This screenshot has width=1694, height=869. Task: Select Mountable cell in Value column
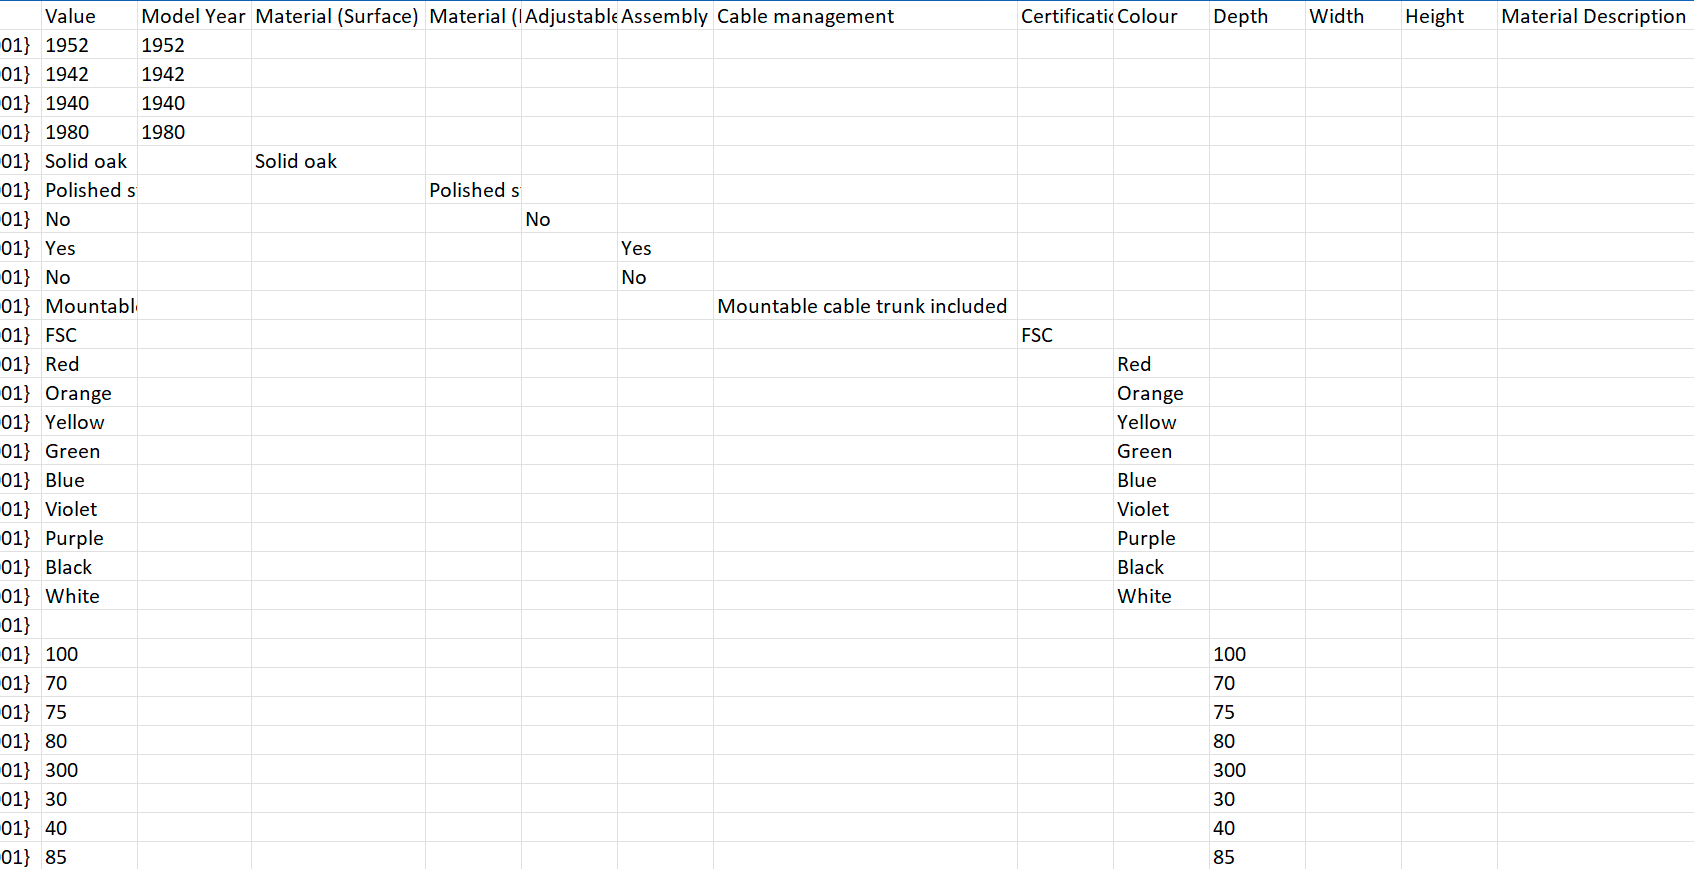coord(88,306)
